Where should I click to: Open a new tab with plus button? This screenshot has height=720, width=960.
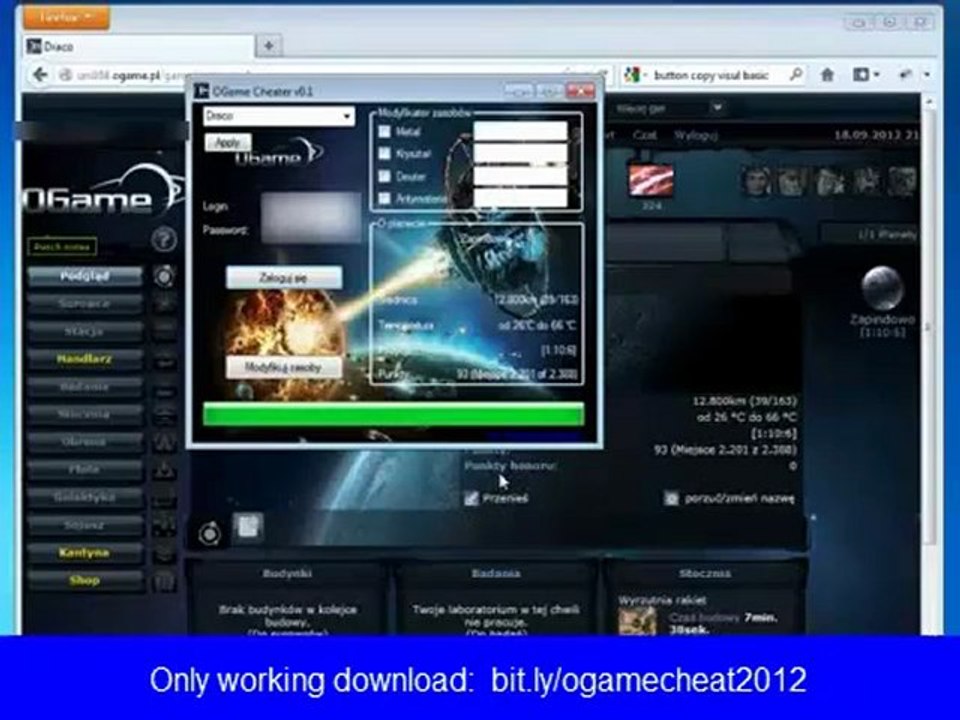[268, 46]
